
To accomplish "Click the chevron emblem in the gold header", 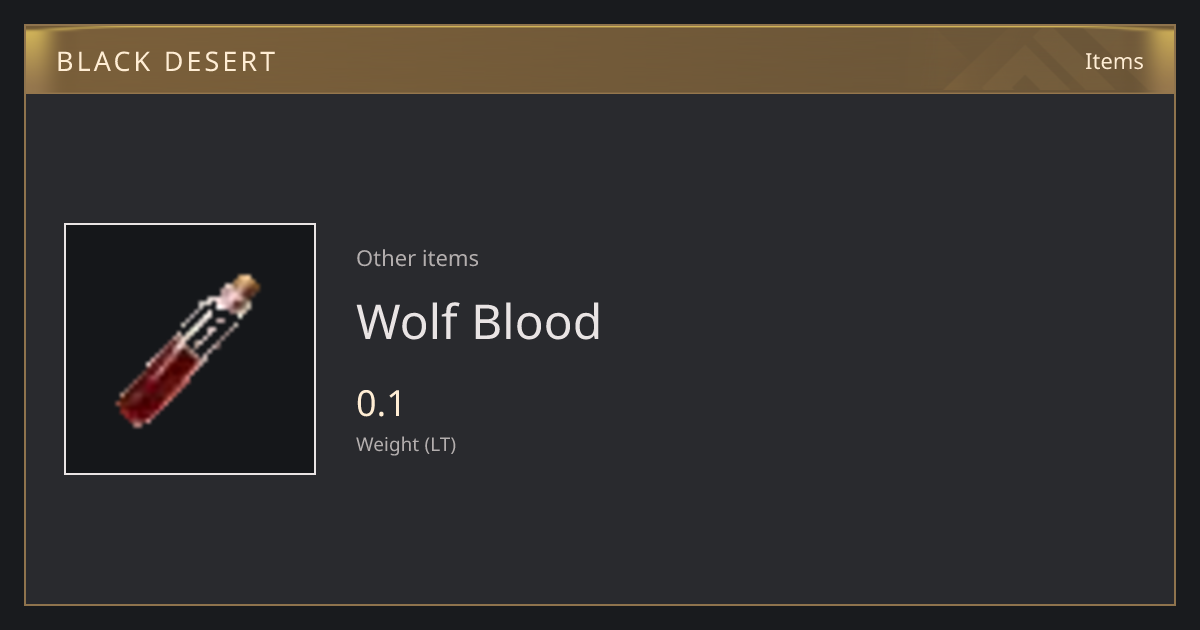I will (x=1040, y=60).
